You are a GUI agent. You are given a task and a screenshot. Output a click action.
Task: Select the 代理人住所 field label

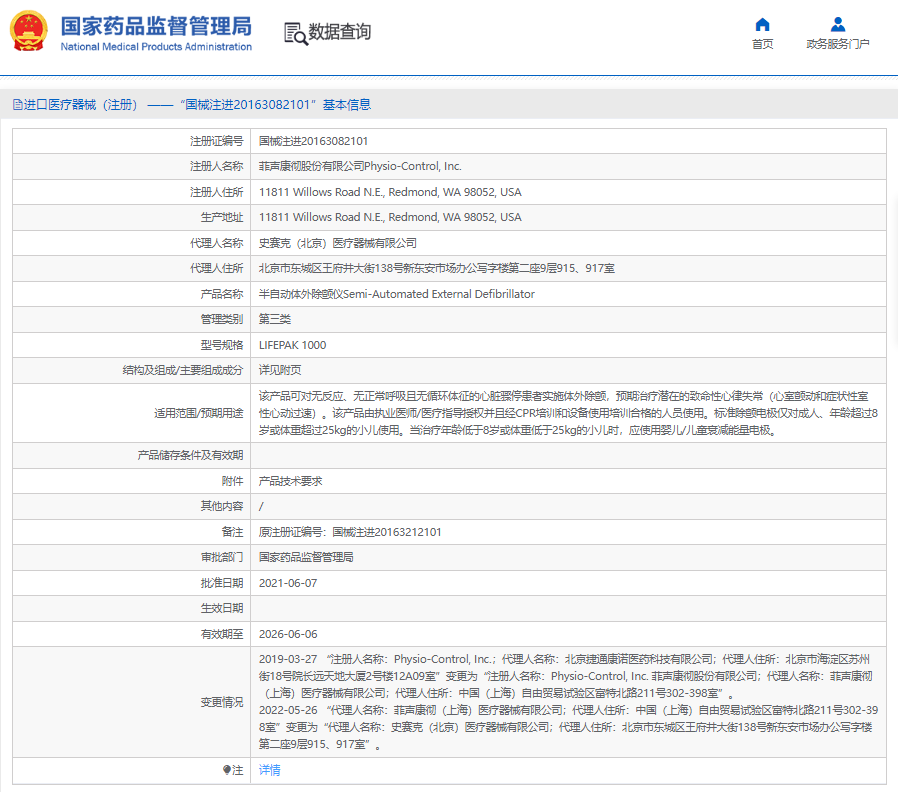pyautogui.click(x=216, y=268)
